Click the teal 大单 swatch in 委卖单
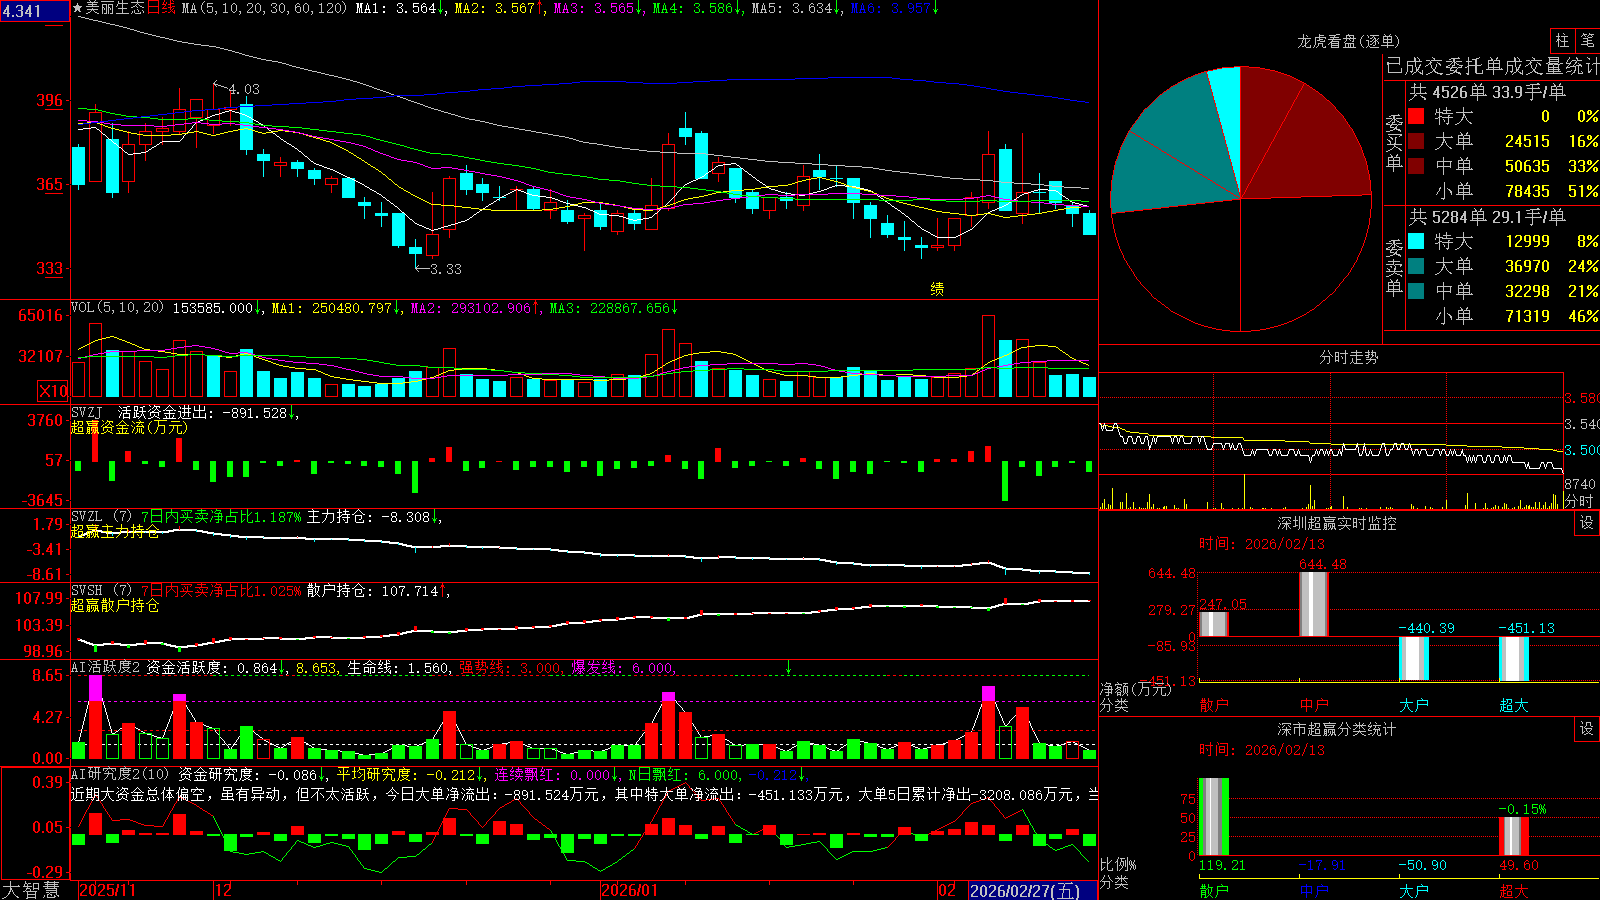 pyautogui.click(x=1416, y=266)
